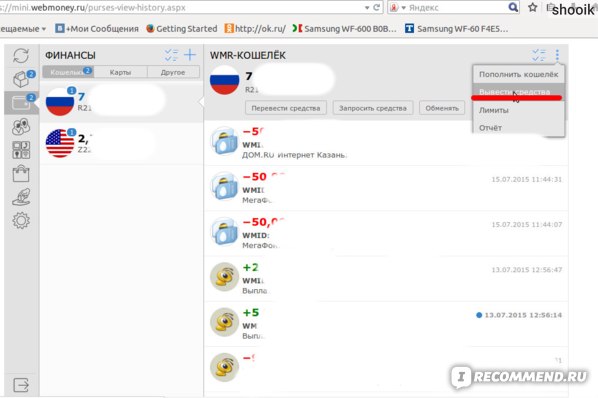Open the three-dot menu of WMR-кошелёк

point(557,55)
